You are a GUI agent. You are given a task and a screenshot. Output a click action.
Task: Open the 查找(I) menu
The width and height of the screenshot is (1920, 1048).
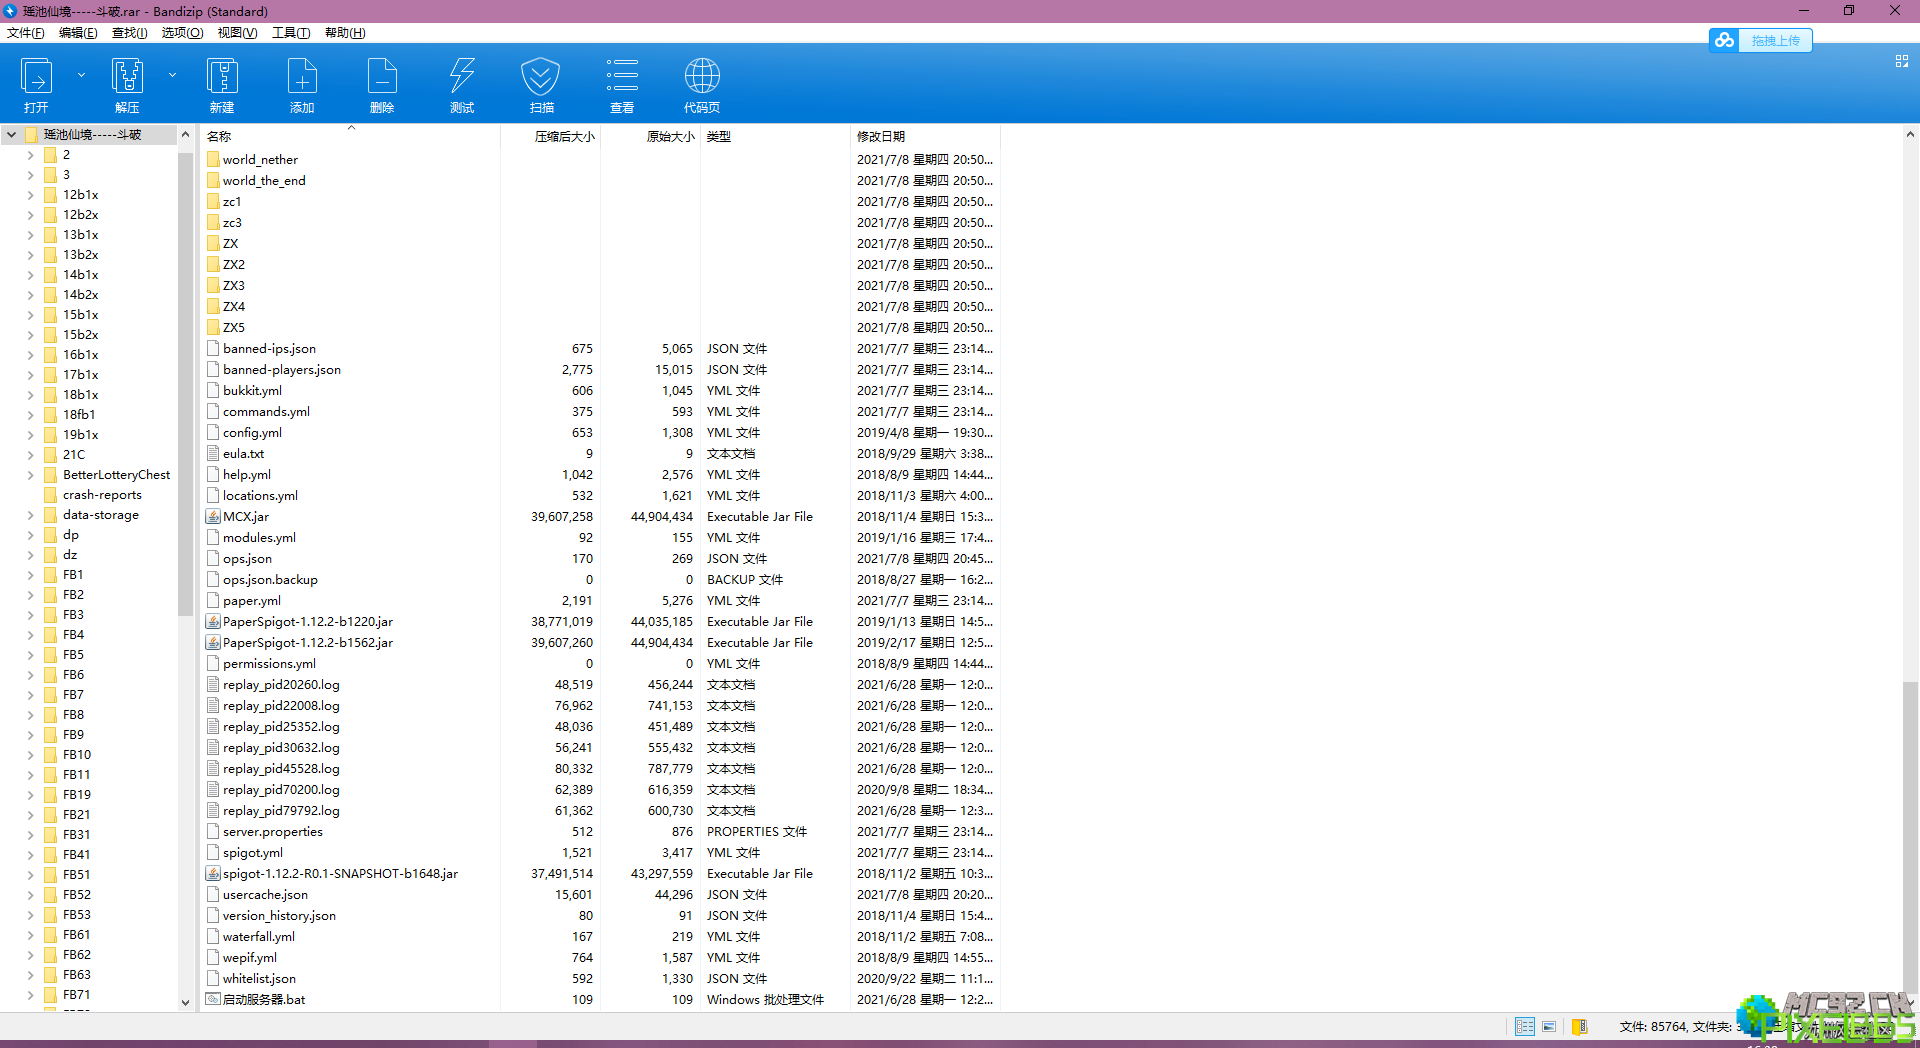pos(129,33)
